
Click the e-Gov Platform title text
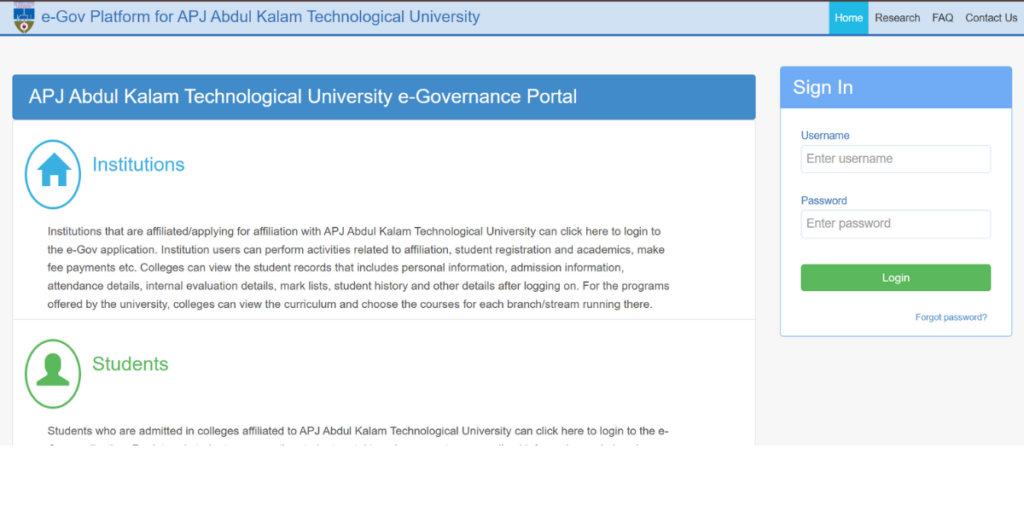pos(261,17)
